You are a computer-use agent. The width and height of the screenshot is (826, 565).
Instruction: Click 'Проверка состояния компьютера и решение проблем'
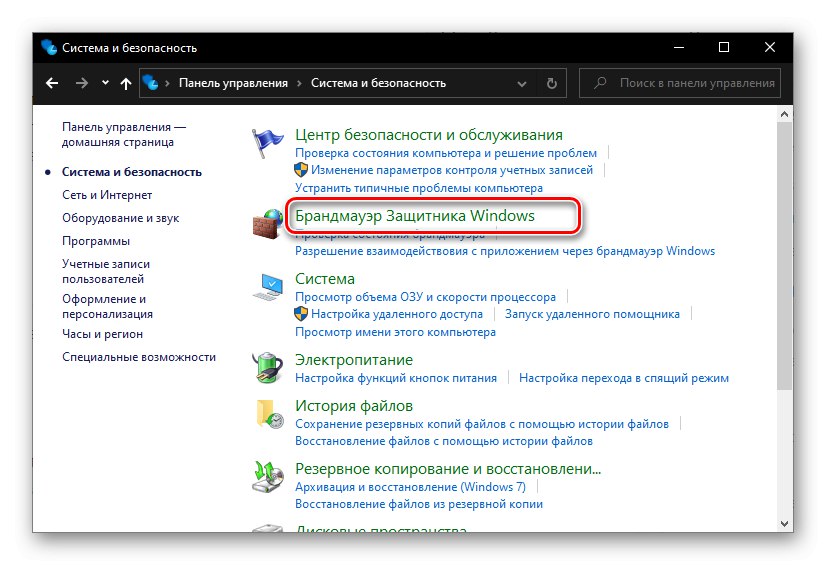[x=446, y=153]
